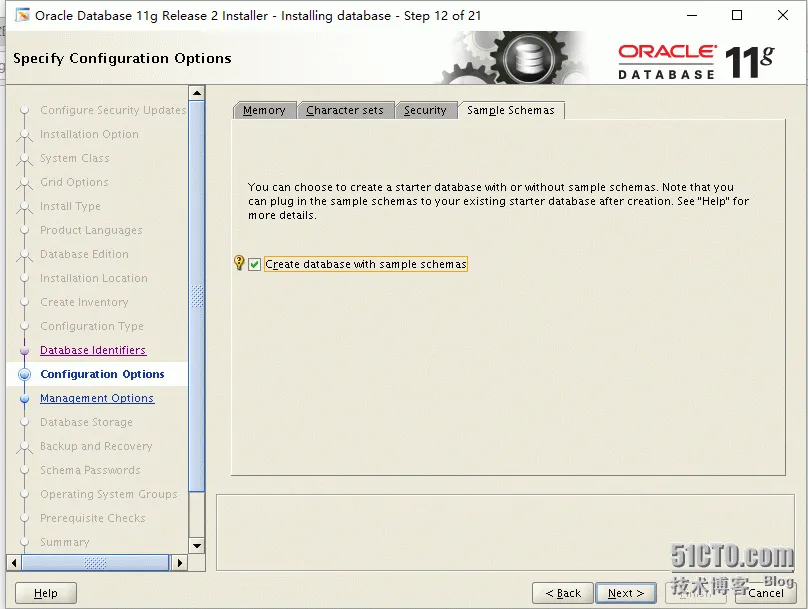Click 'Database Edition' step text
808x609 pixels.
[x=85, y=254]
